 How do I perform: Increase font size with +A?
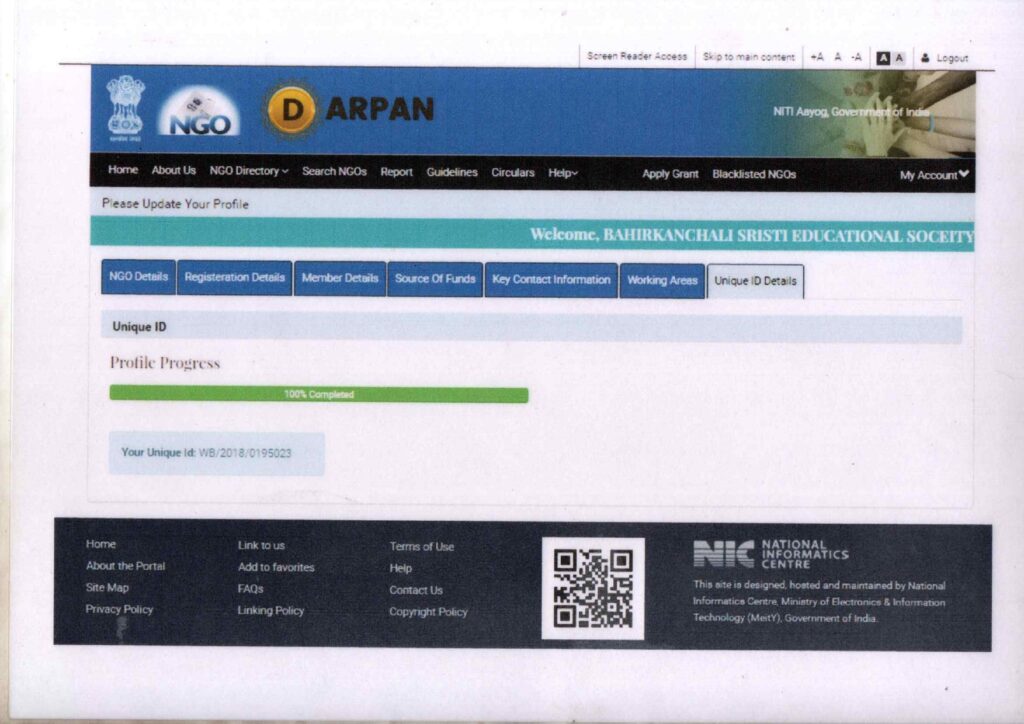pyautogui.click(x=816, y=57)
